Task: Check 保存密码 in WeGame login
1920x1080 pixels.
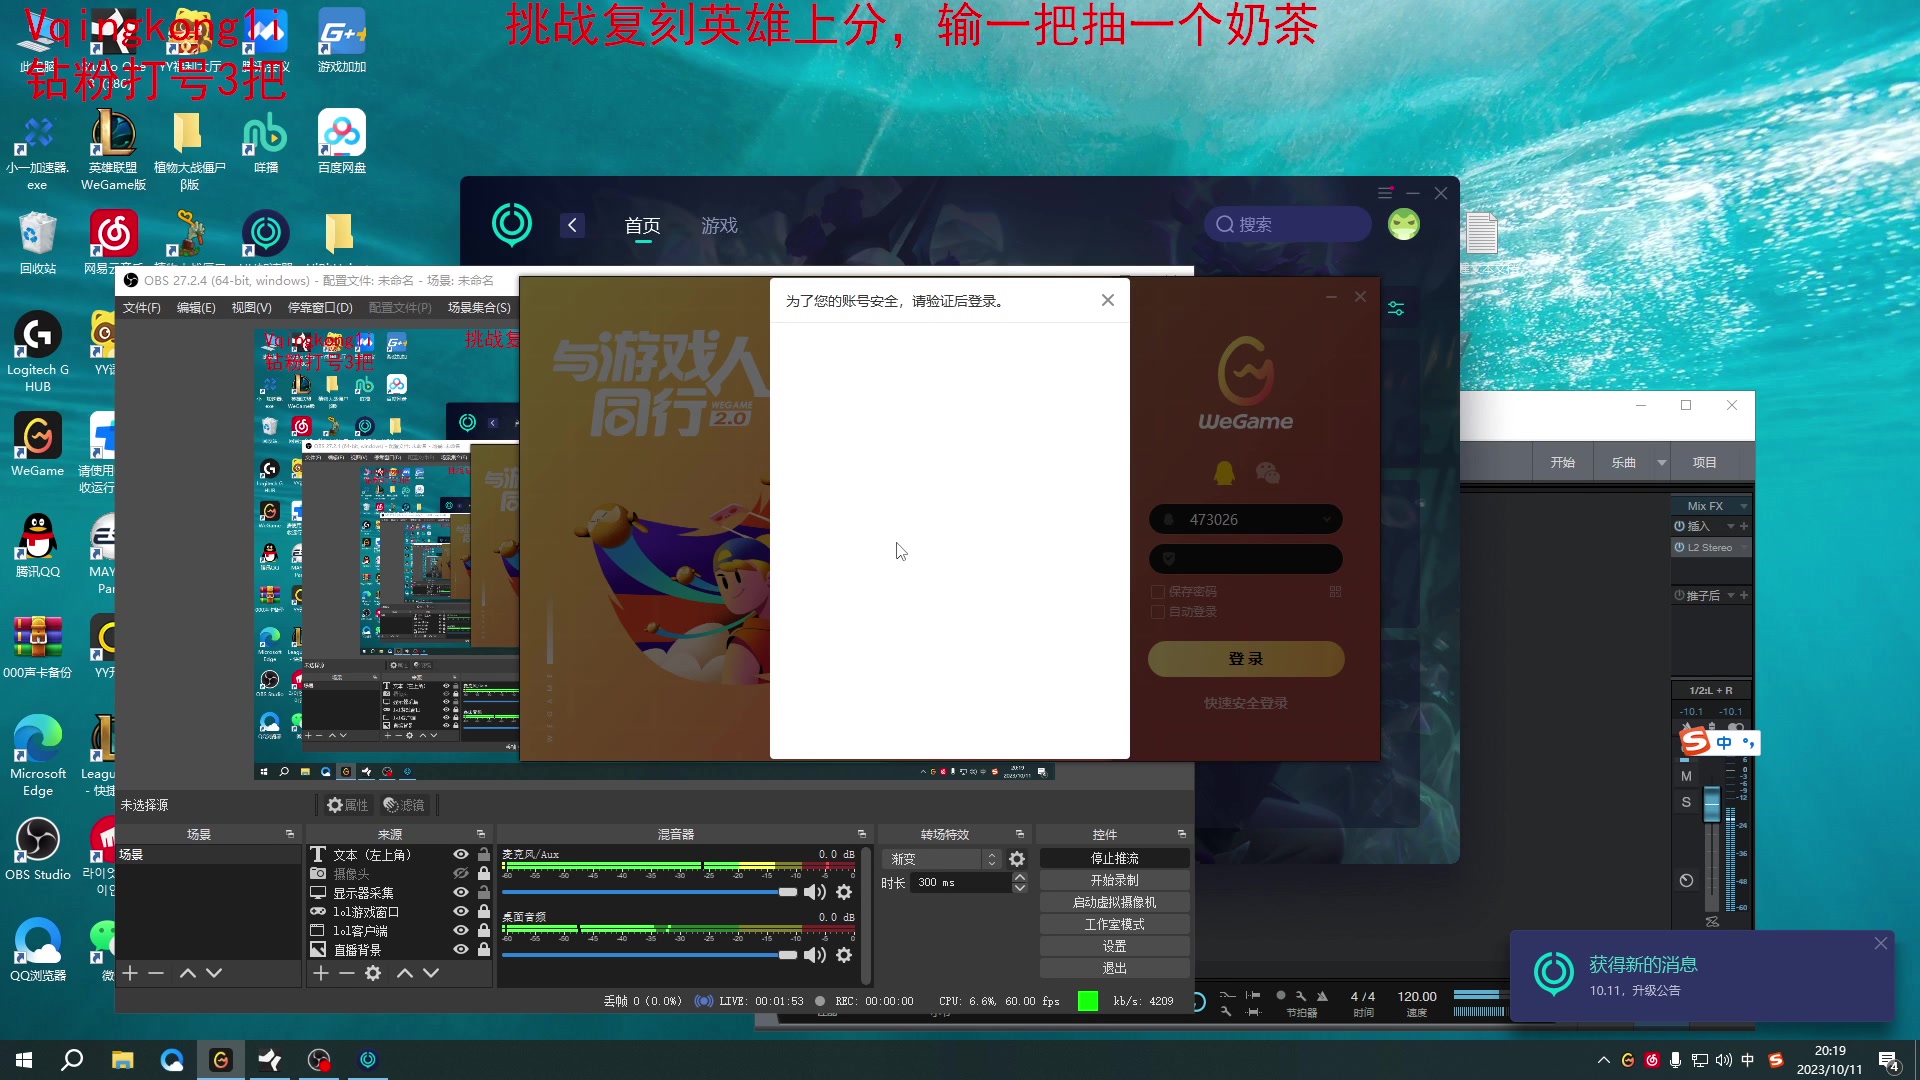Action: pos(1158,591)
